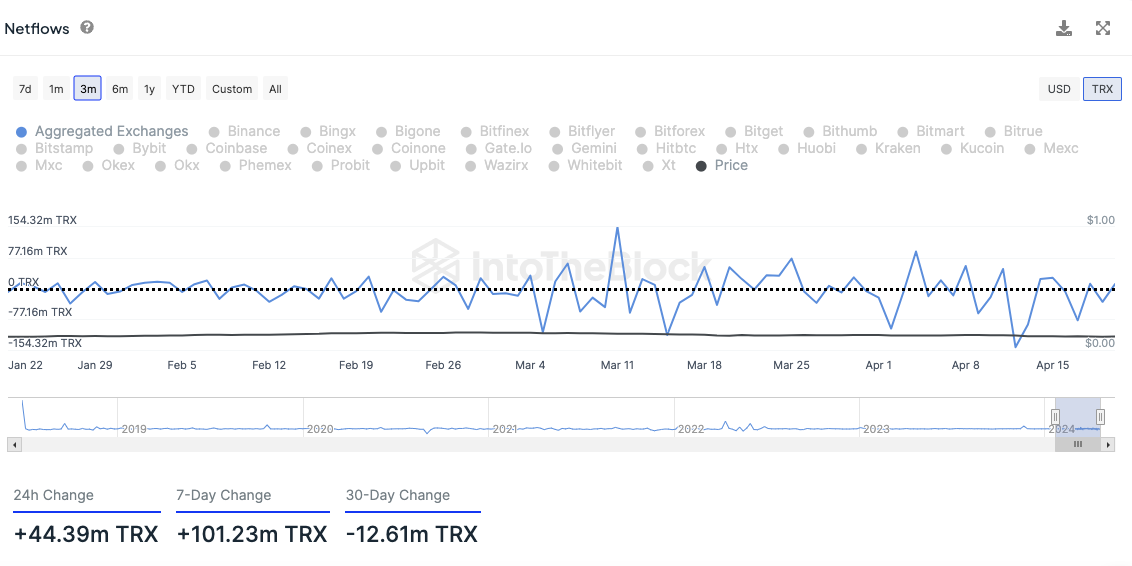Click the right range selector handle
Screen dimensions: 1132x566
tap(1100, 417)
